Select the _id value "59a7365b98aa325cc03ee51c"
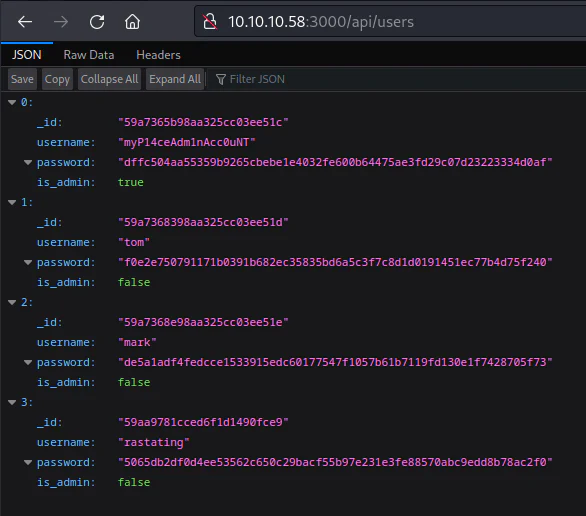This screenshot has height=516, width=586. (x=203, y=122)
